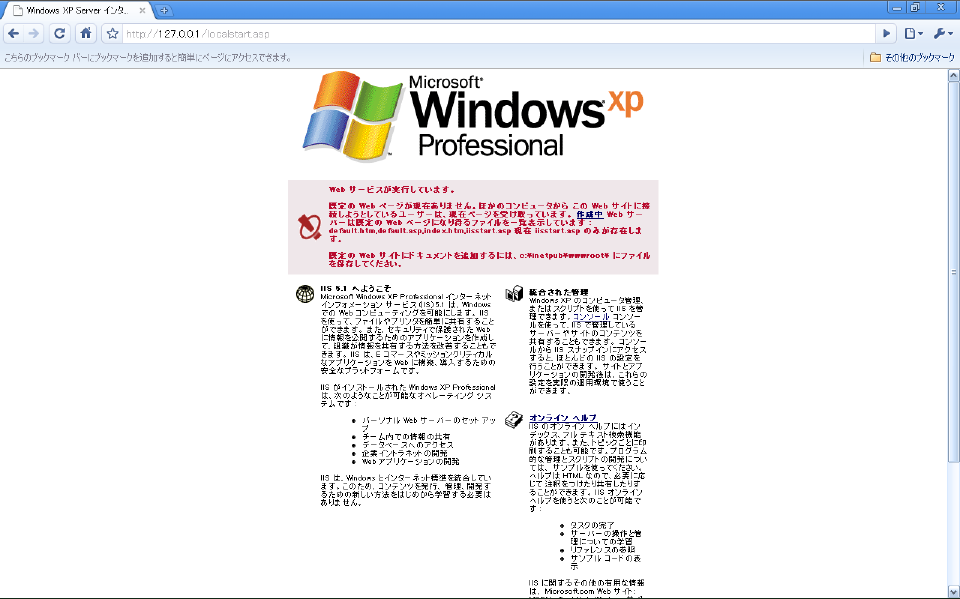Click the 'Web サービスが実行しています。' text
This screenshot has height=599, width=960.
(x=392, y=189)
